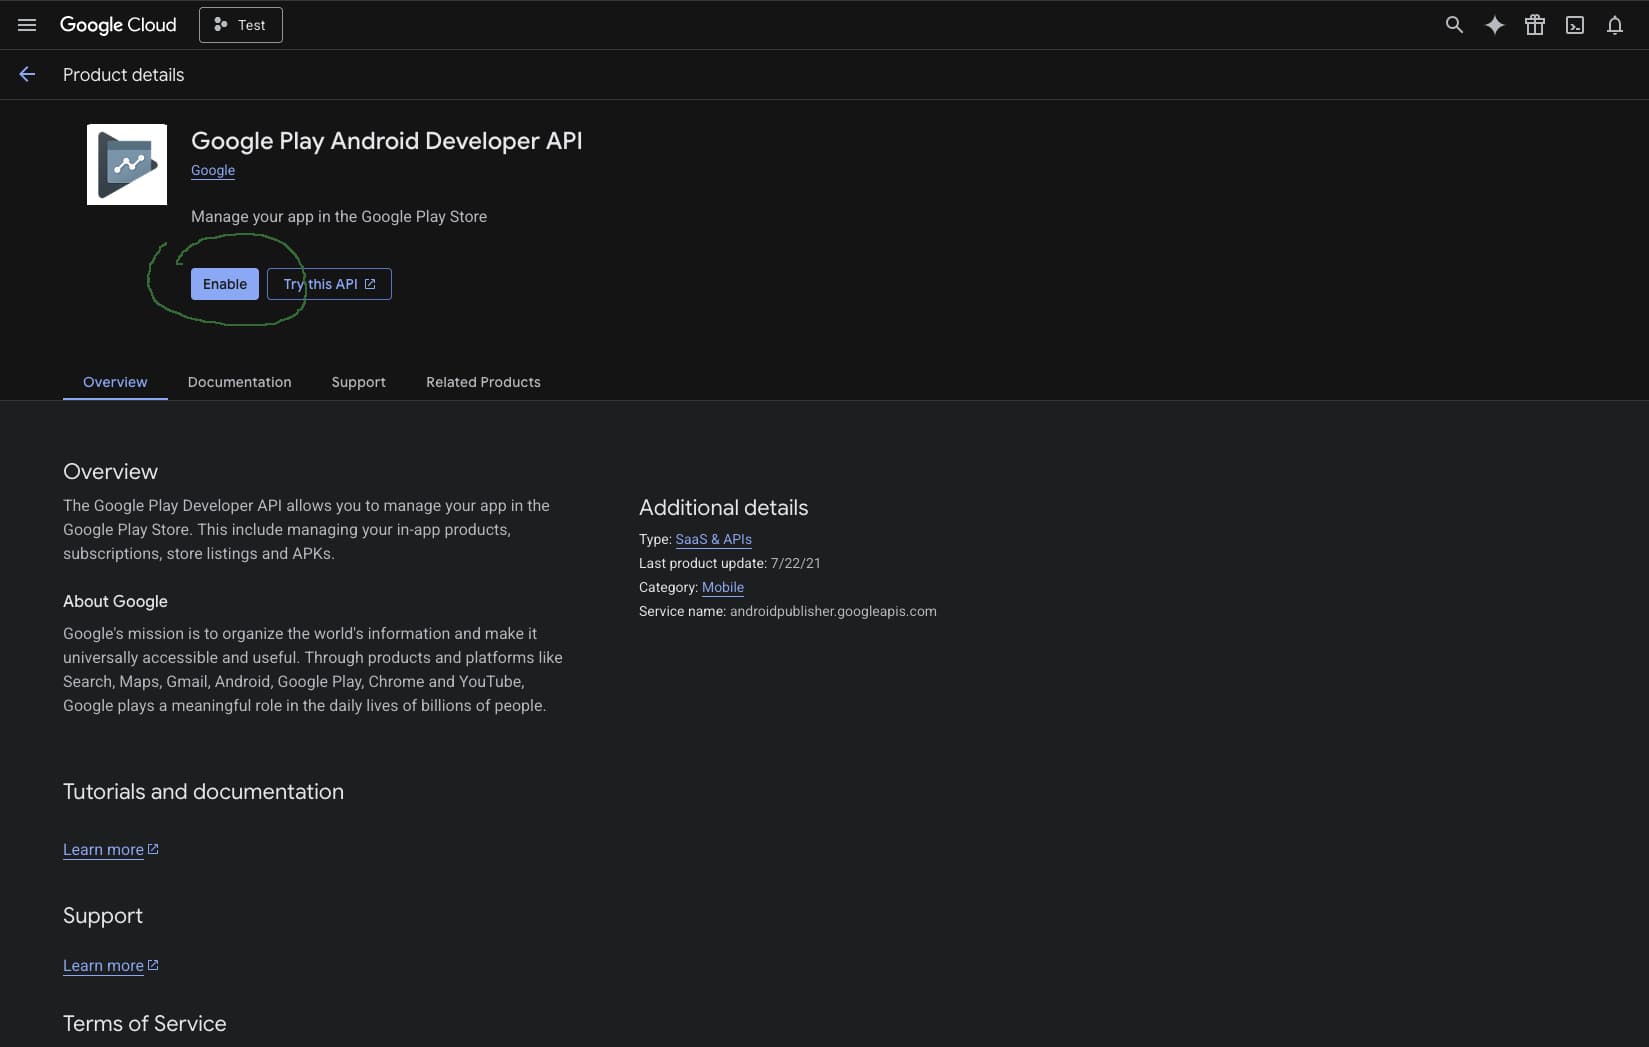This screenshot has width=1649, height=1047.
Task: Enable the Android Developer API
Action: (x=225, y=284)
